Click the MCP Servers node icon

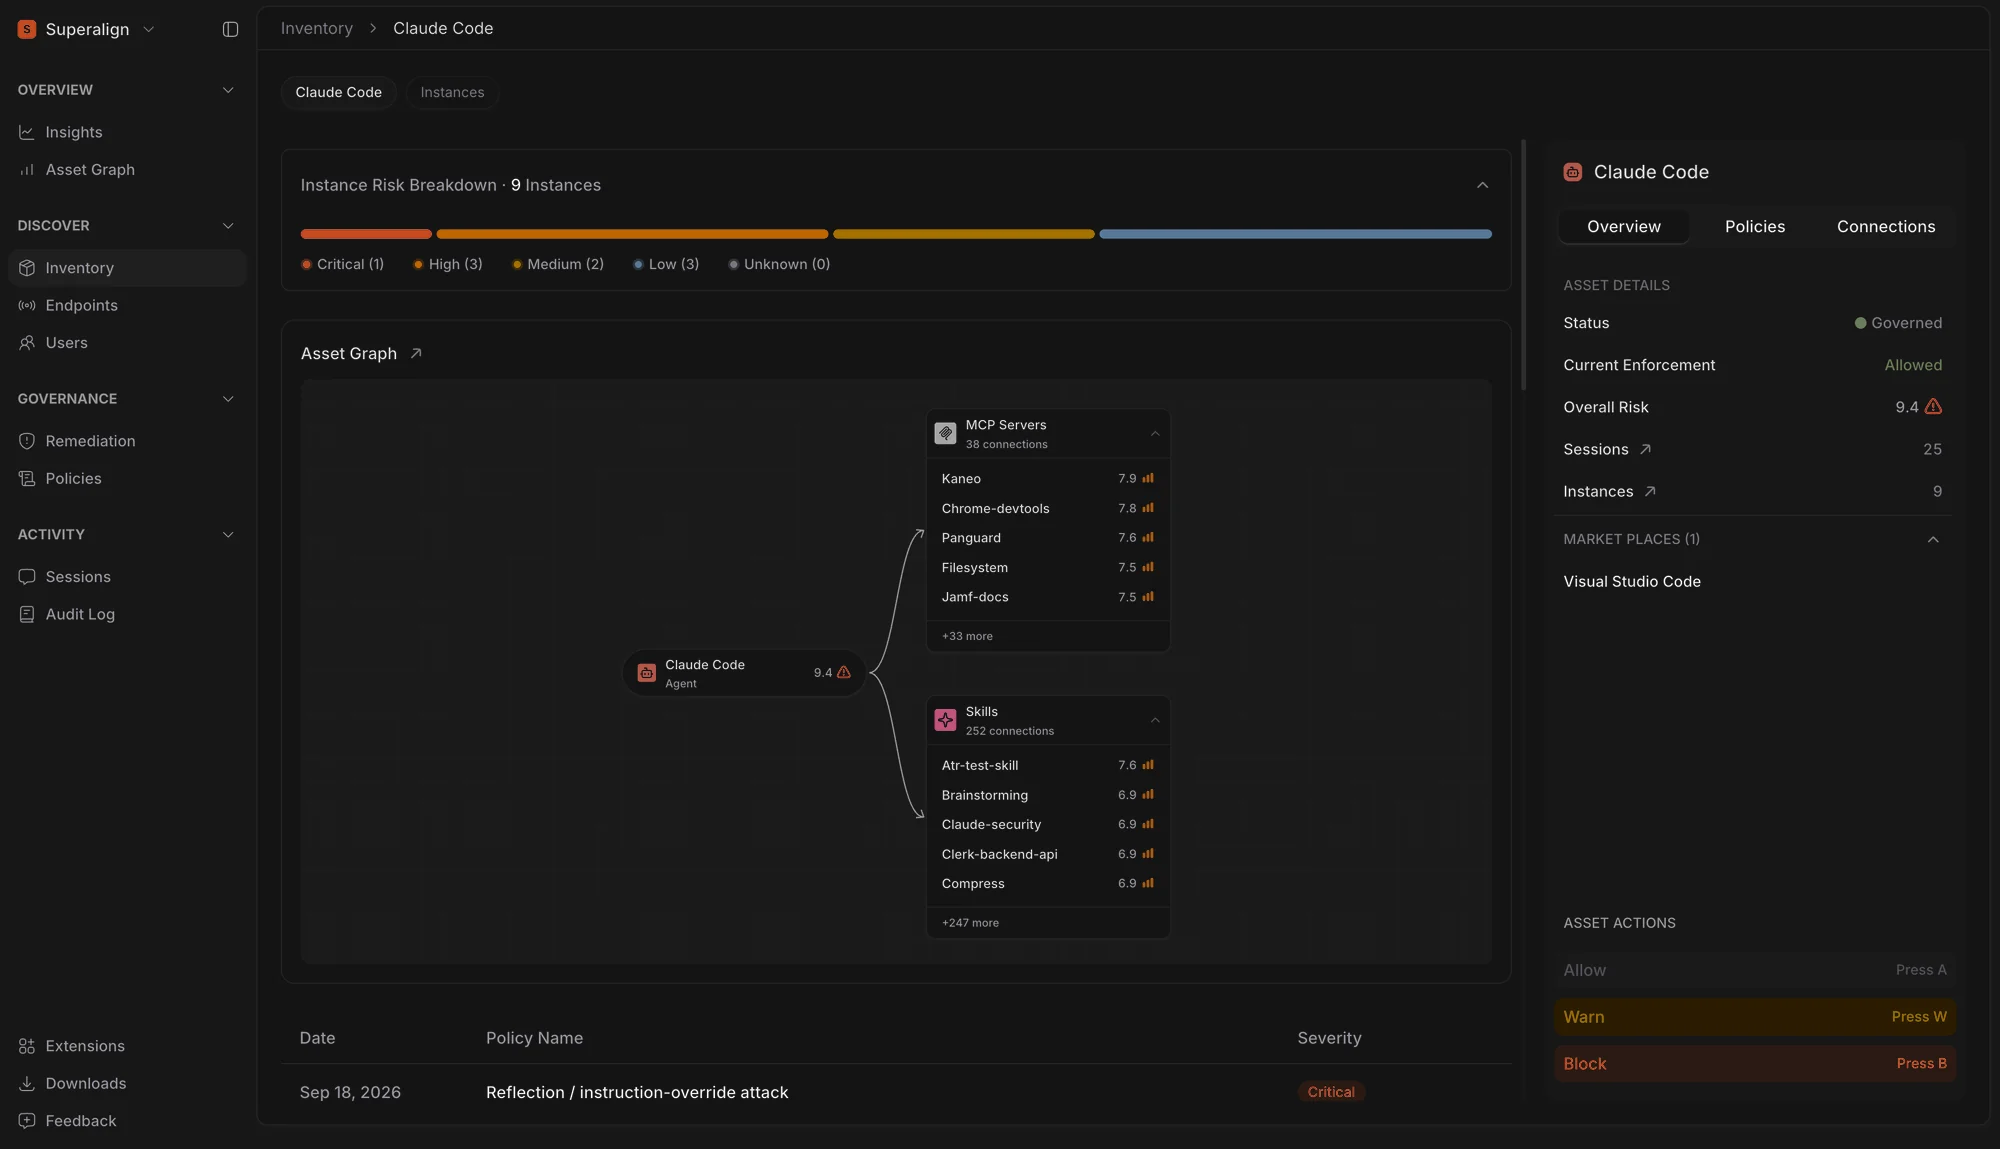pyautogui.click(x=945, y=434)
